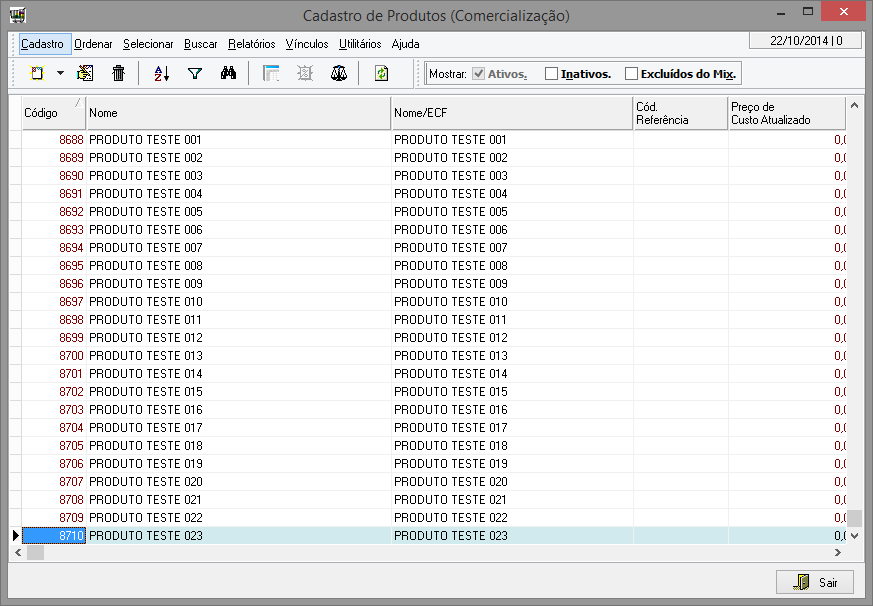
Task: Enable the Inativos checkbox
Action: 551,74
